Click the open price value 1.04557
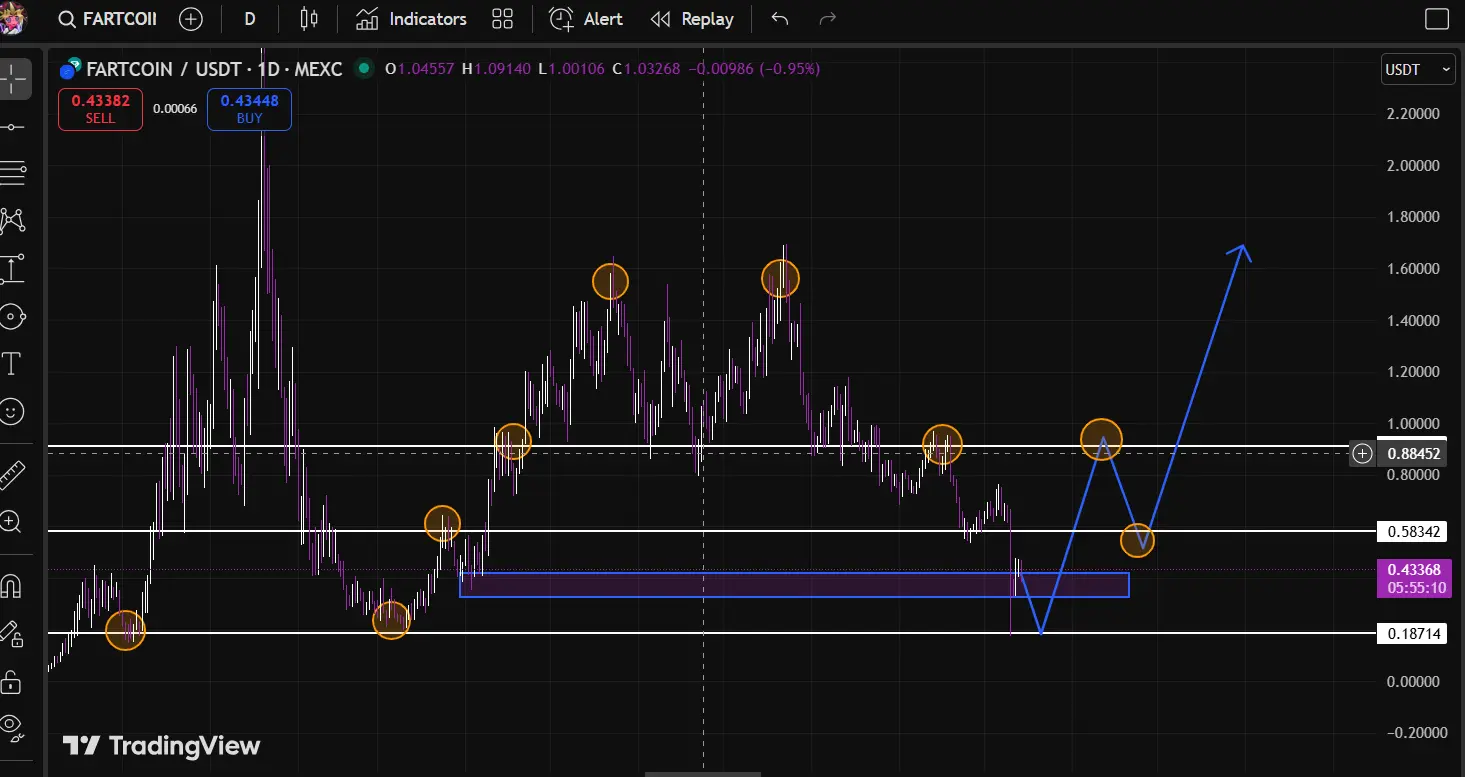1465x777 pixels. tap(426, 69)
